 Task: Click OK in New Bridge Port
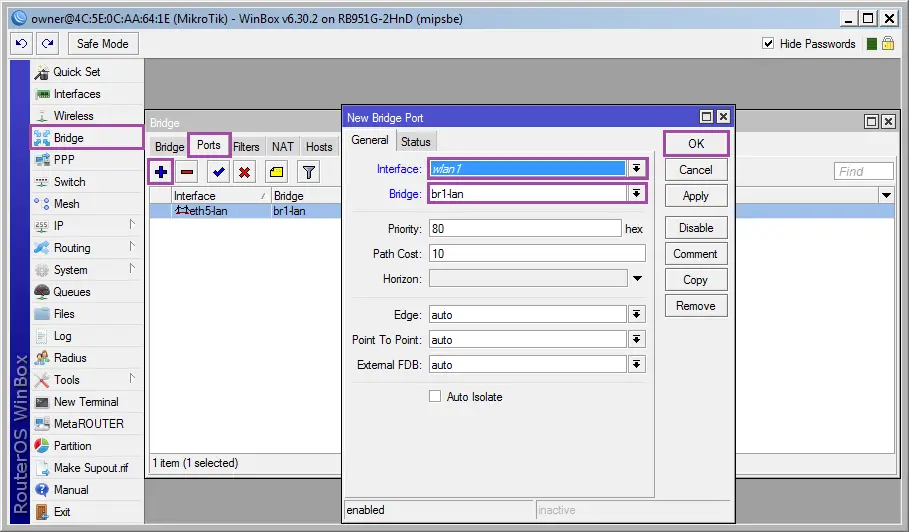(696, 144)
